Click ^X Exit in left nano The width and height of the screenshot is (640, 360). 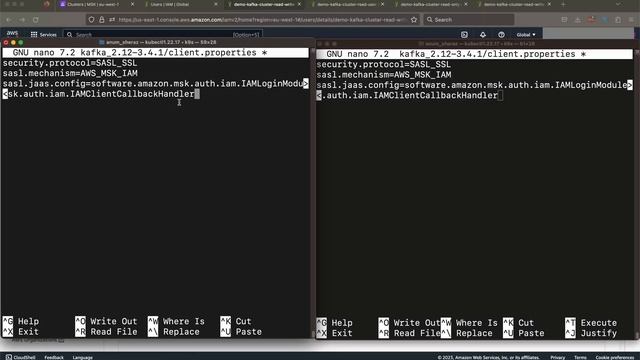pos(21,332)
